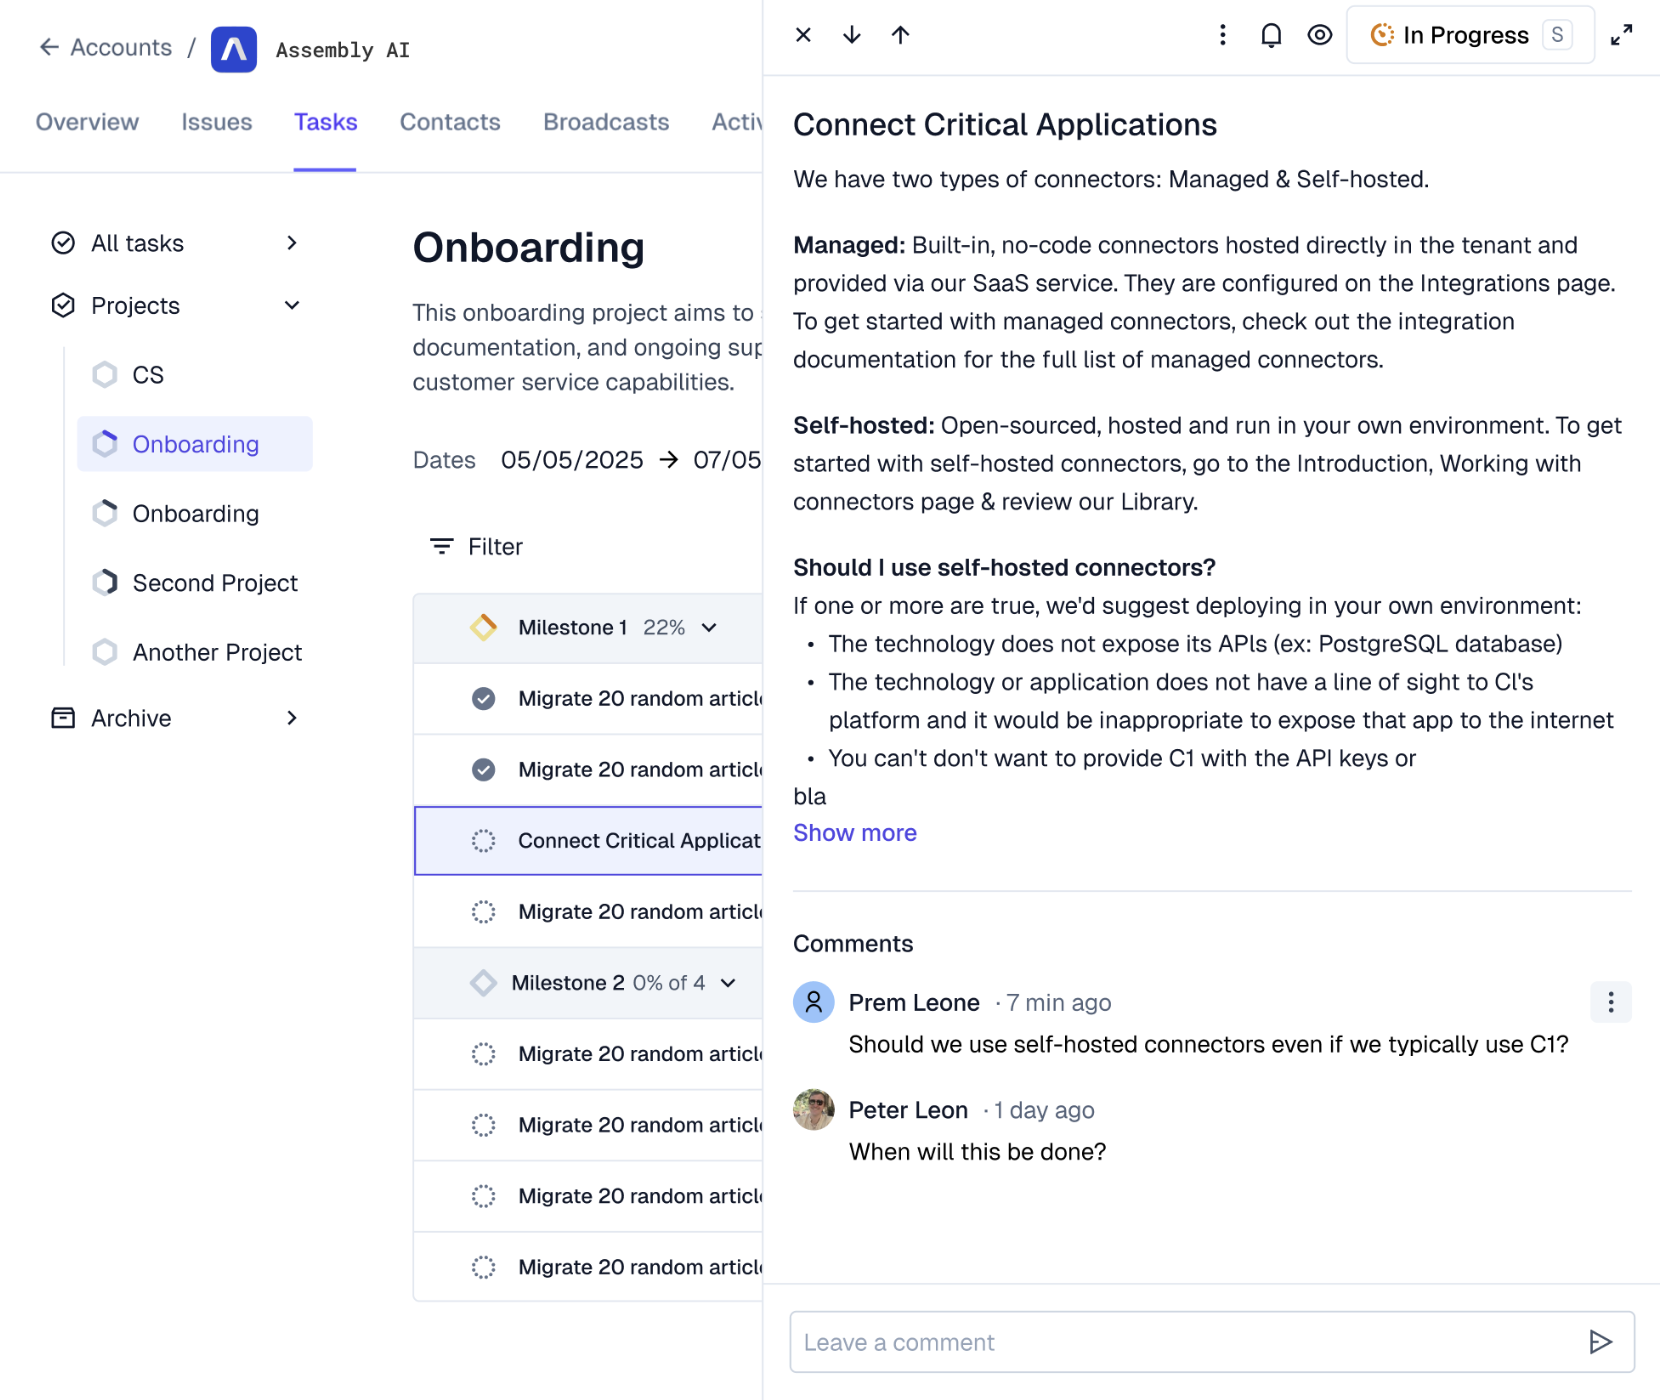Click the Milestone 2 diamond icon
The image size is (1660, 1400).
pos(484,983)
